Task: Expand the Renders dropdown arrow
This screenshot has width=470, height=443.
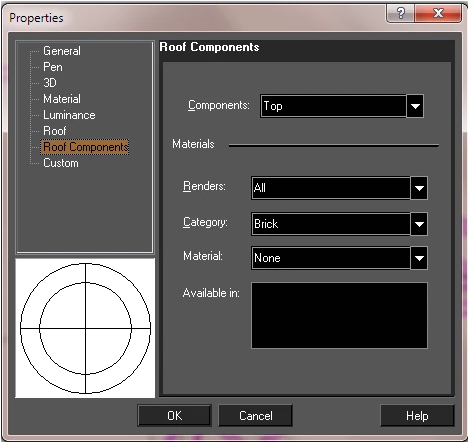Action: 419,188
